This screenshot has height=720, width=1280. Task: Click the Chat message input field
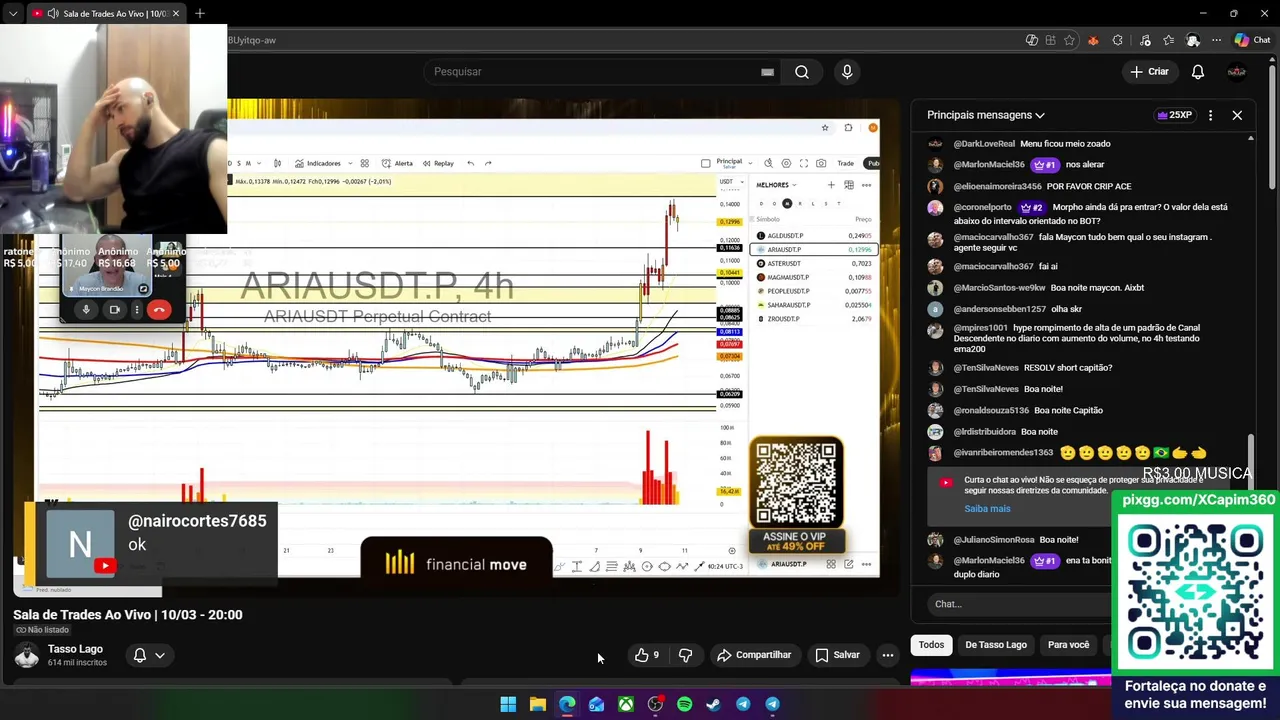pyautogui.click(x=1020, y=604)
